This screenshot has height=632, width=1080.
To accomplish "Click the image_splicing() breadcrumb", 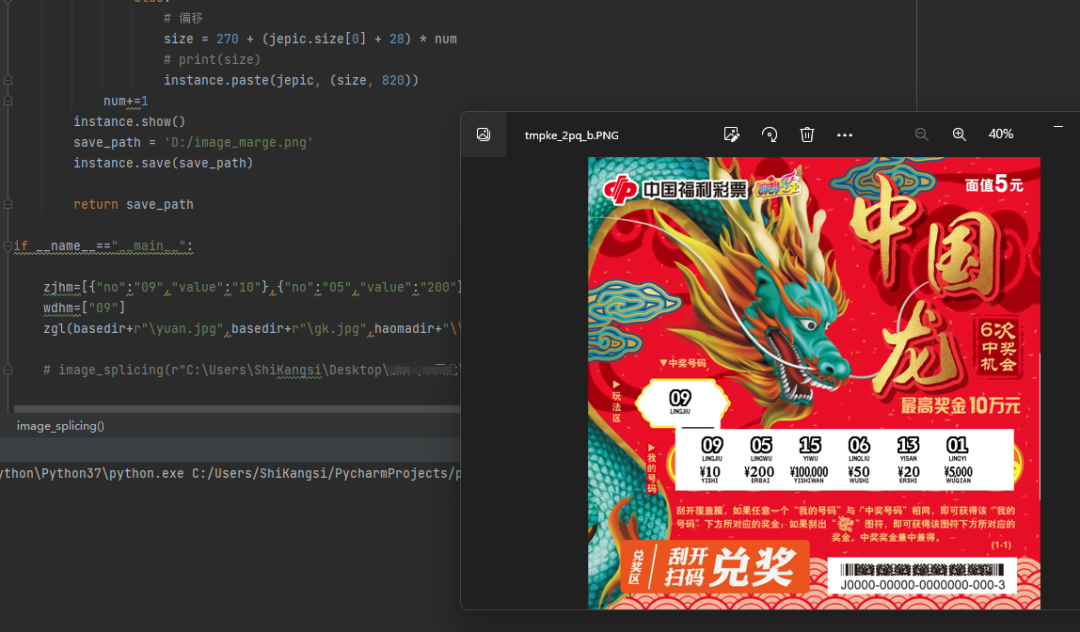I will [x=61, y=426].
